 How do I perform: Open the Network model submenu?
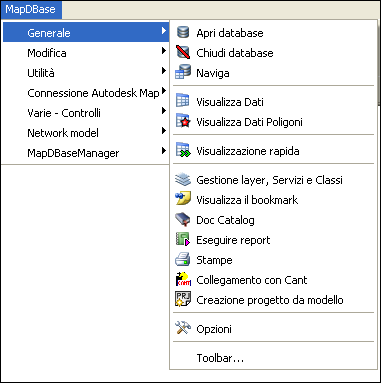[86, 132]
